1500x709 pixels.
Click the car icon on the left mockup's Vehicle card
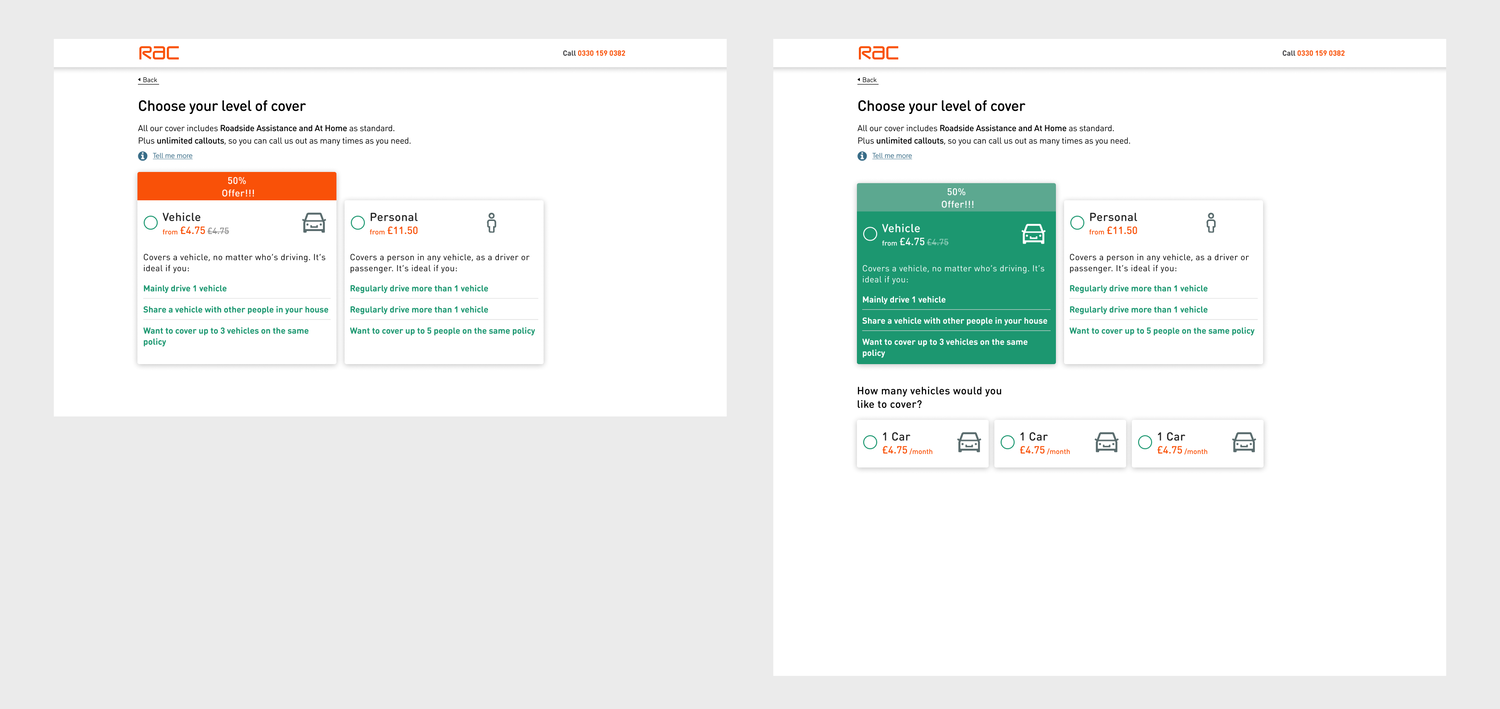click(x=314, y=222)
